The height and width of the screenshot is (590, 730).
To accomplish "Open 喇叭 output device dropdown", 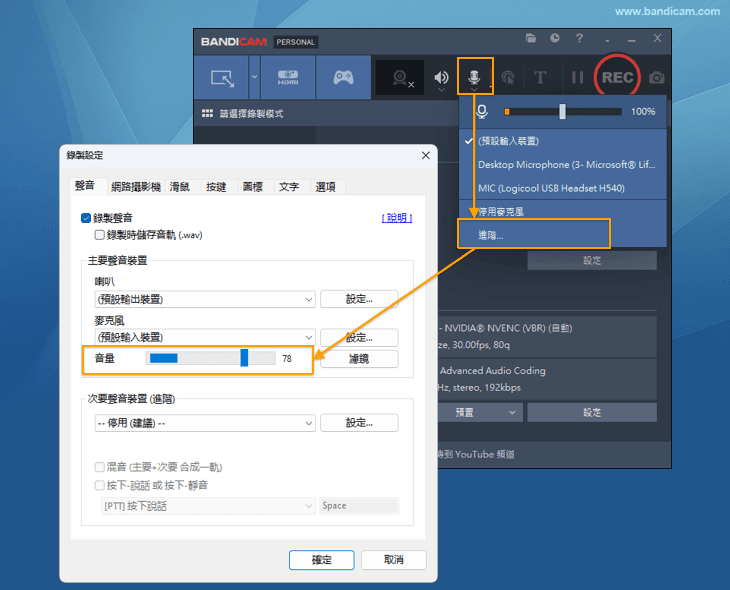I will point(205,299).
